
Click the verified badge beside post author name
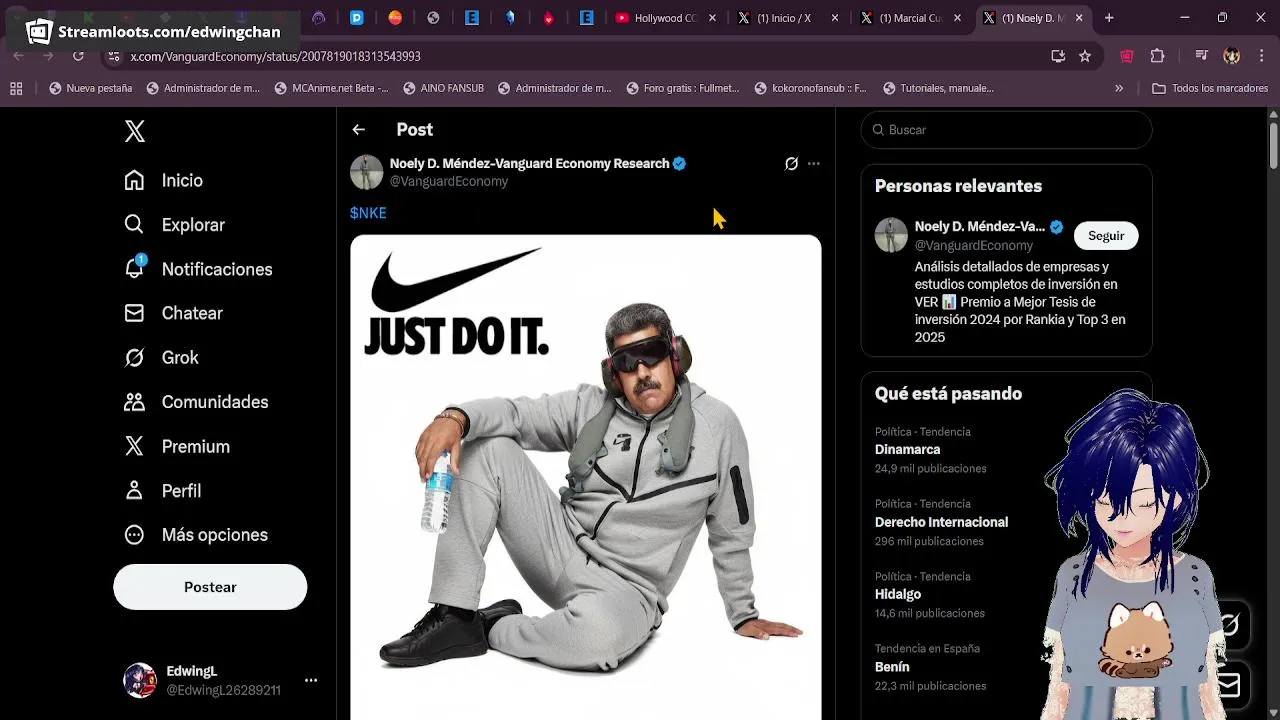680,163
